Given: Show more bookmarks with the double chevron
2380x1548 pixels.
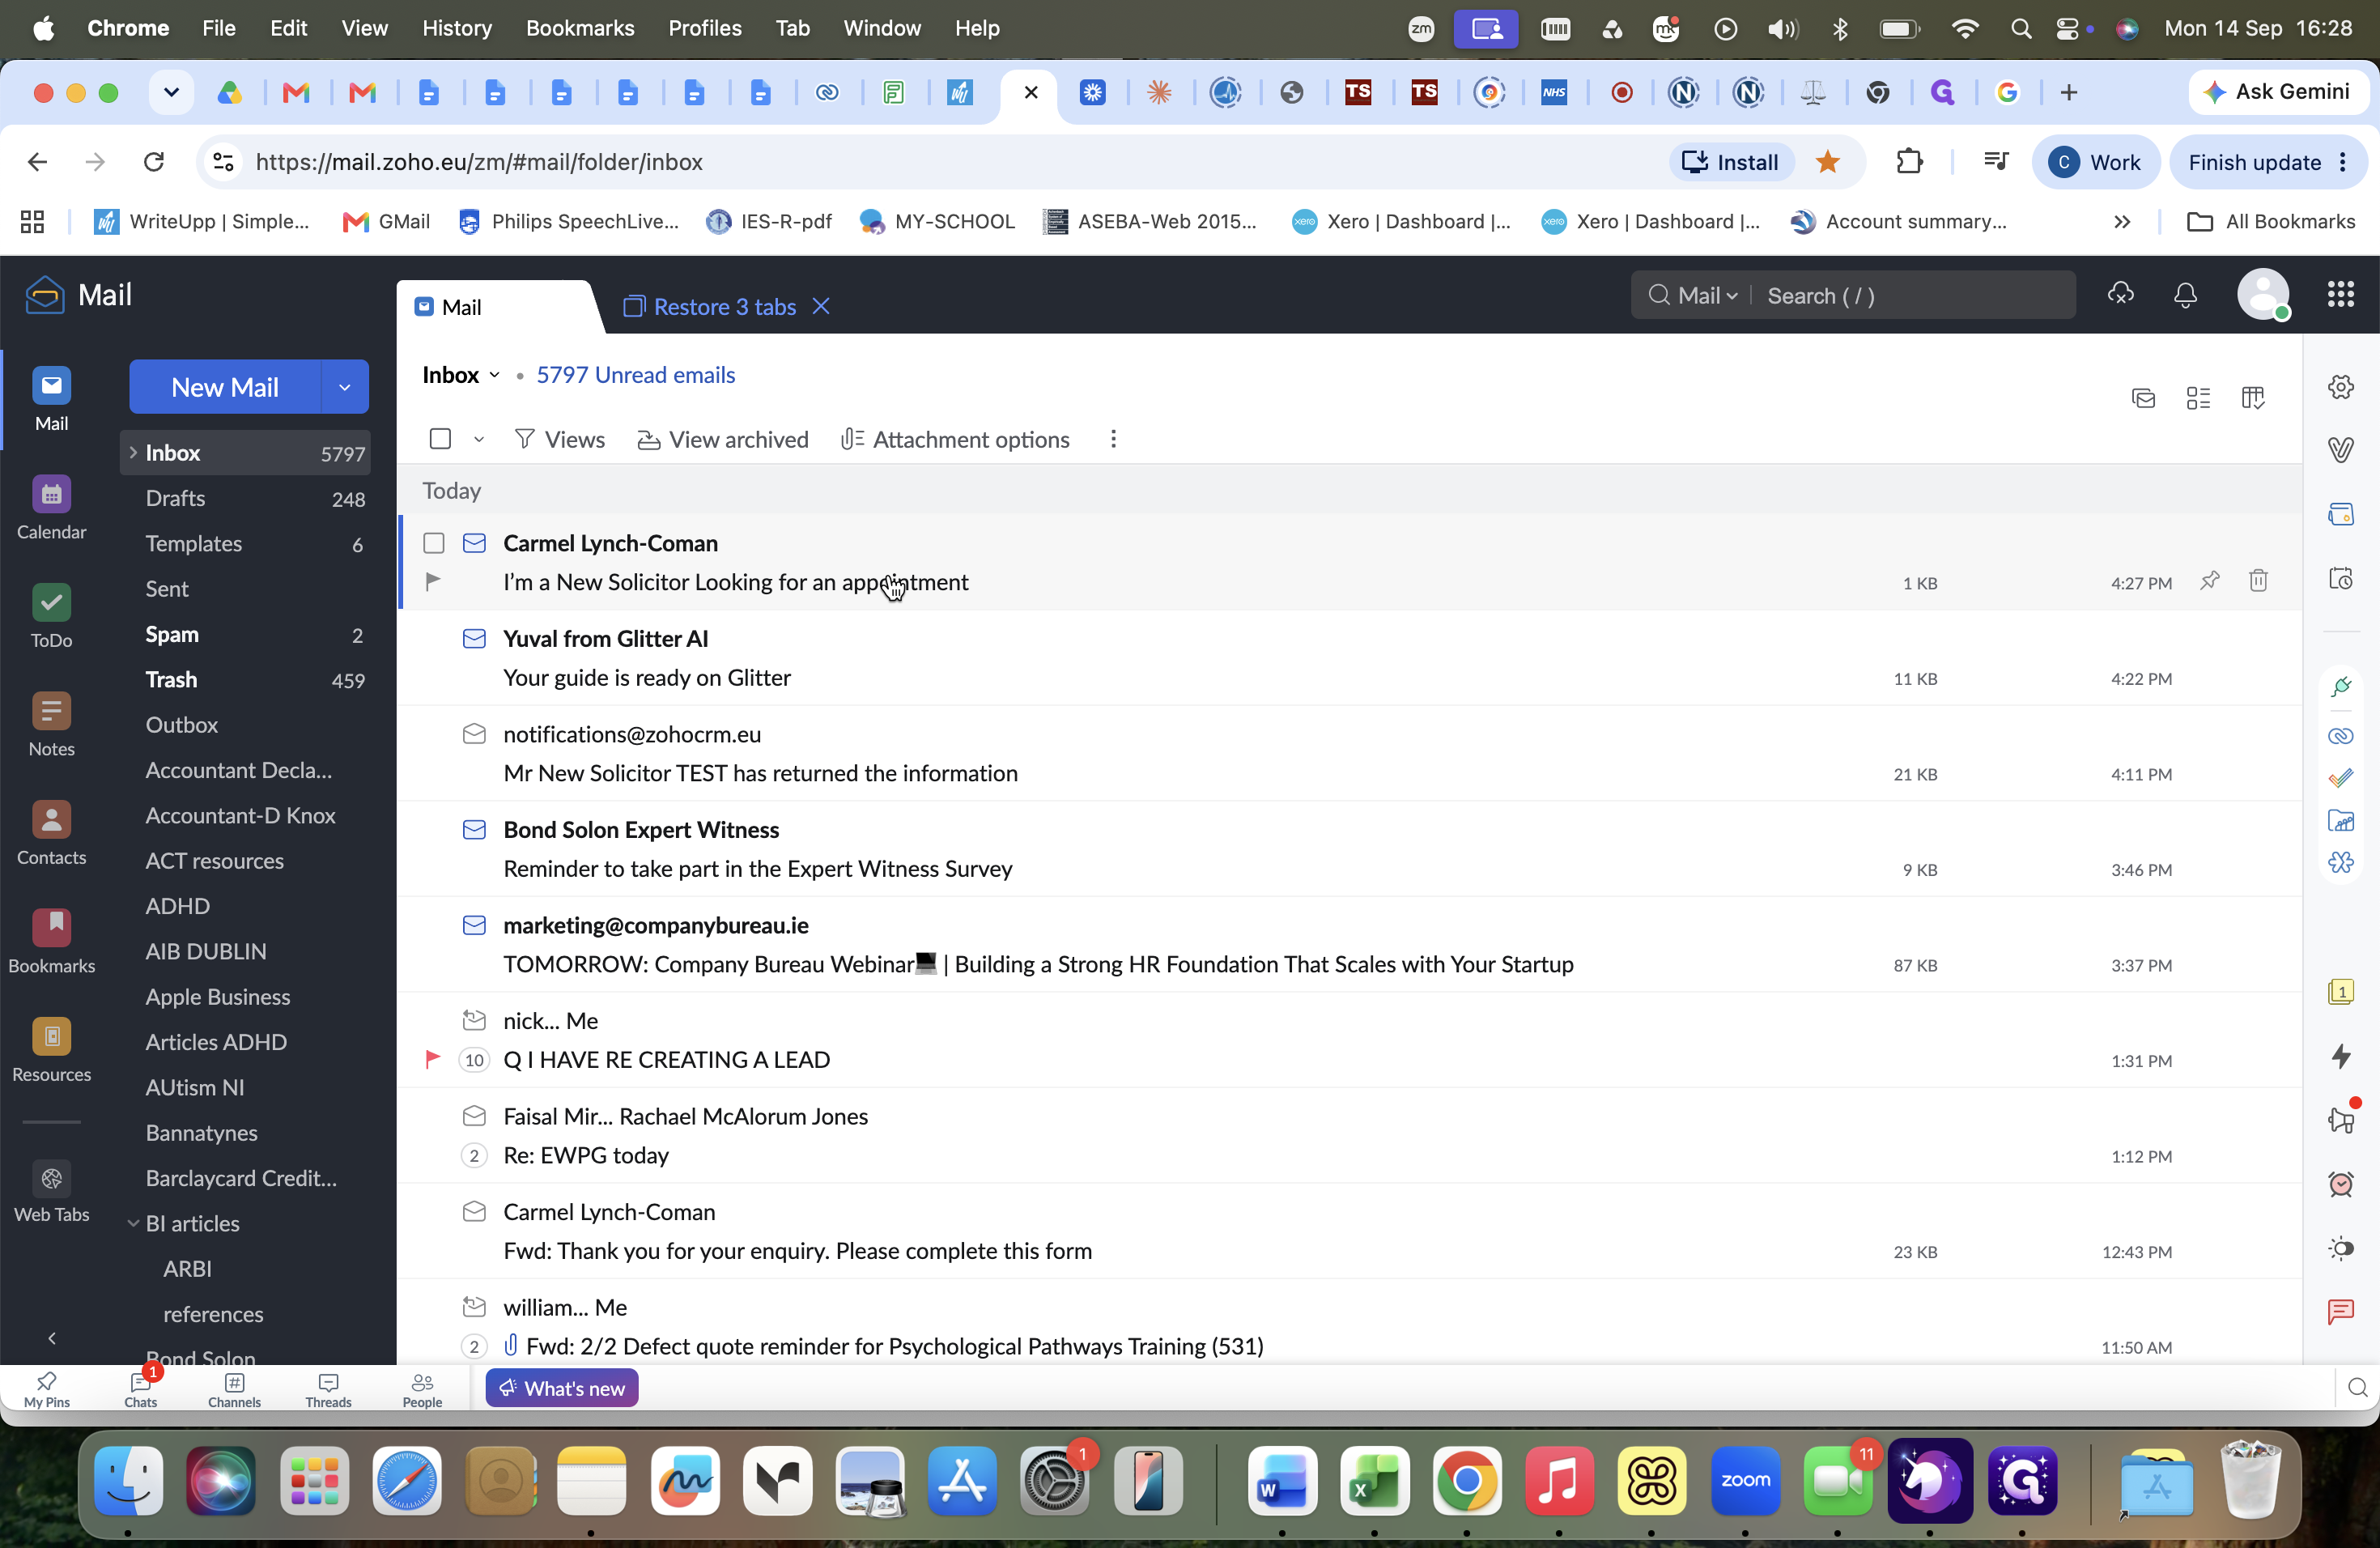Looking at the screenshot, I should 2122,222.
